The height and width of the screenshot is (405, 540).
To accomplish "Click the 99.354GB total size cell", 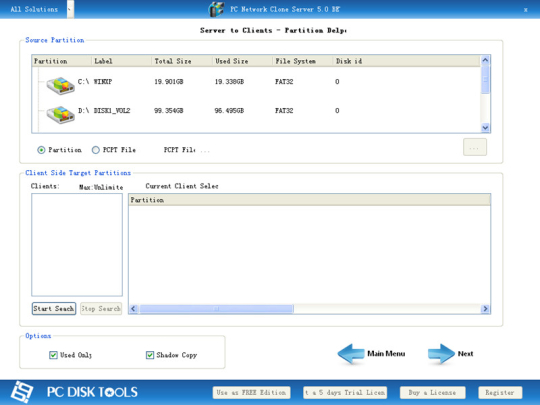I will [x=169, y=111].
